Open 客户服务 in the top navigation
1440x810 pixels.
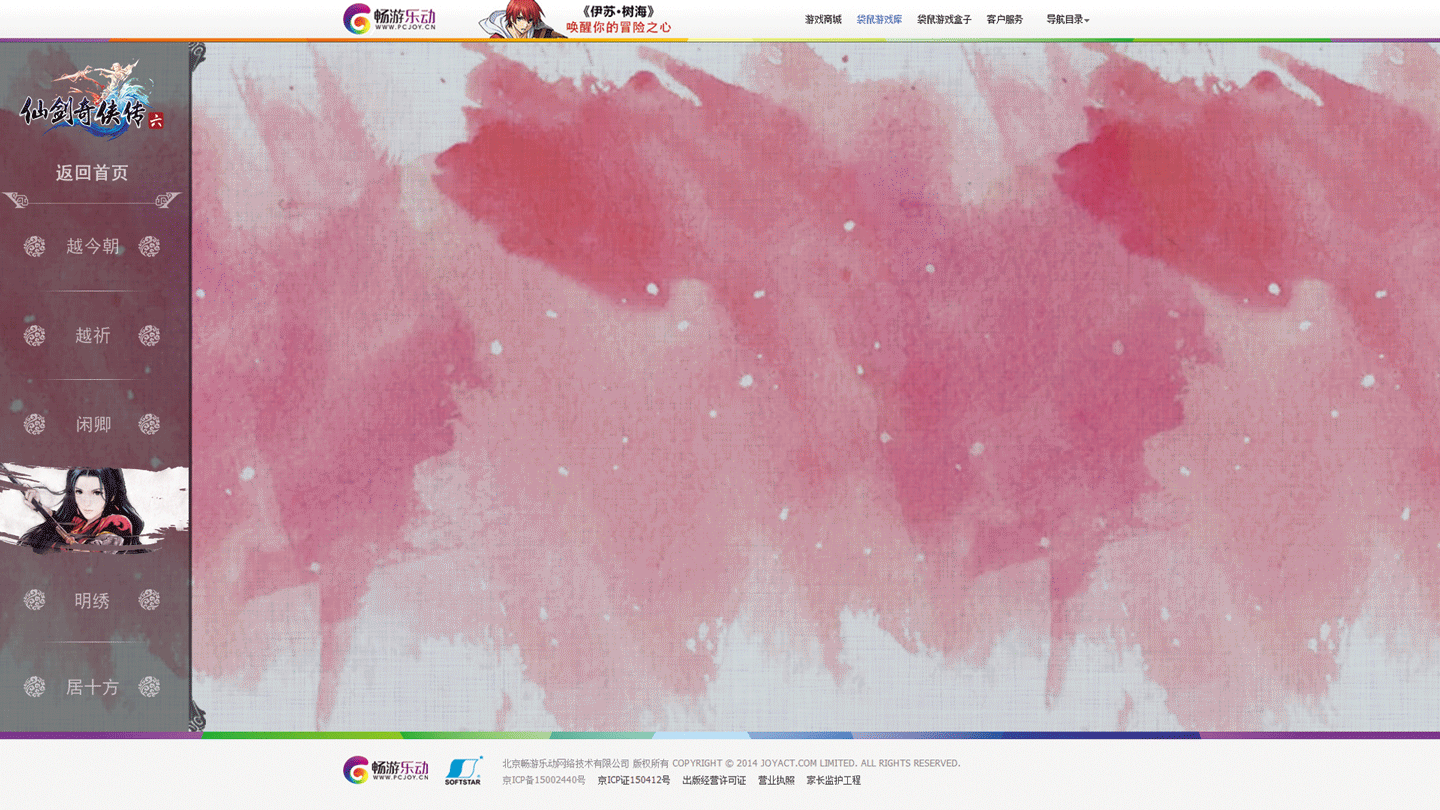point(1005,19)
